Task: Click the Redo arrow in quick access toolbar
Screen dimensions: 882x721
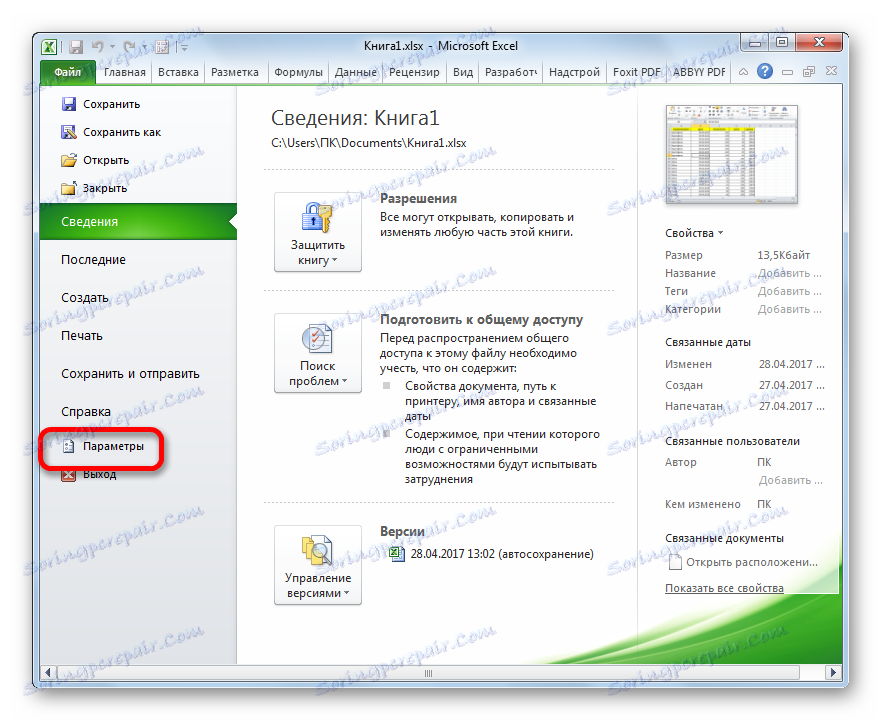Action: tap(129, 47)
